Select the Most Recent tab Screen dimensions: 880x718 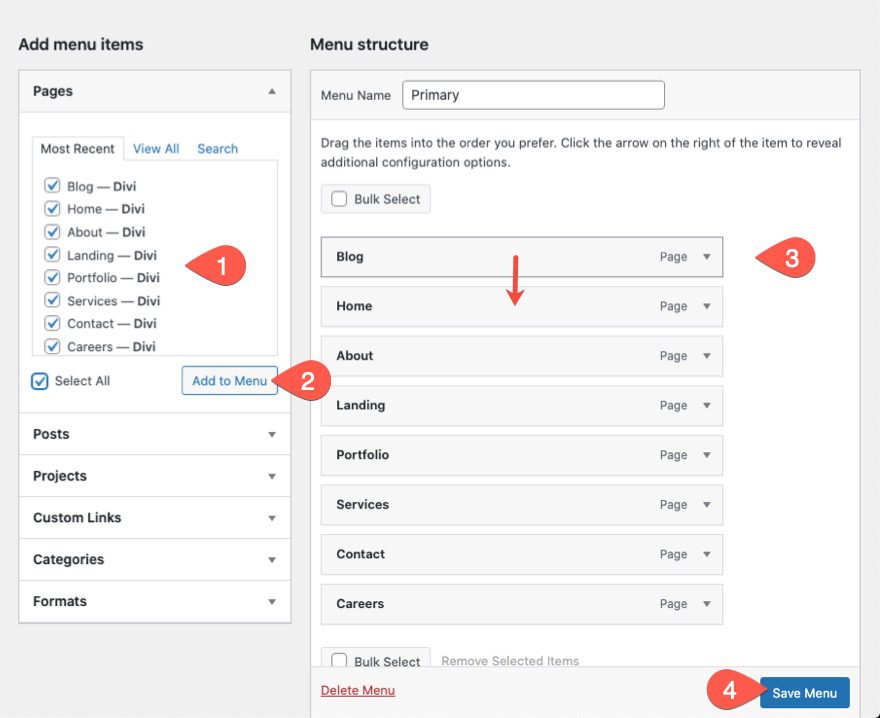77,148
